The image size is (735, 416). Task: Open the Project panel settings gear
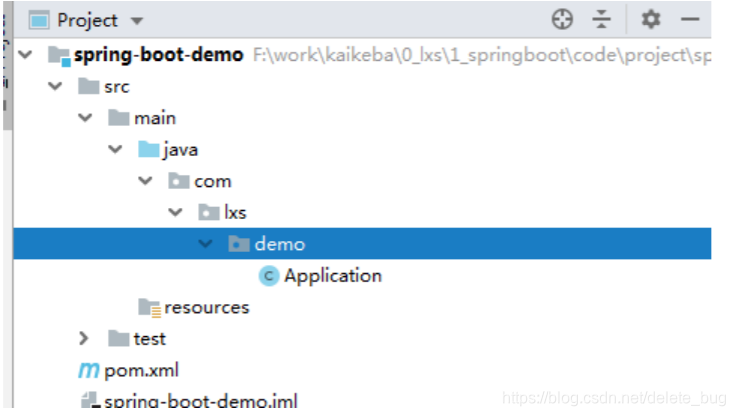point(651,20)
